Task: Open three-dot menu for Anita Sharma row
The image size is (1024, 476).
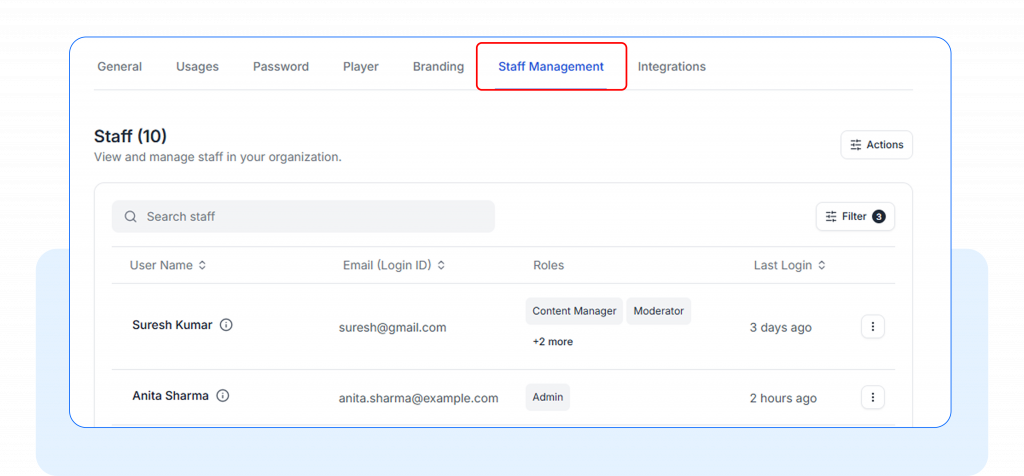Action: 872,398
